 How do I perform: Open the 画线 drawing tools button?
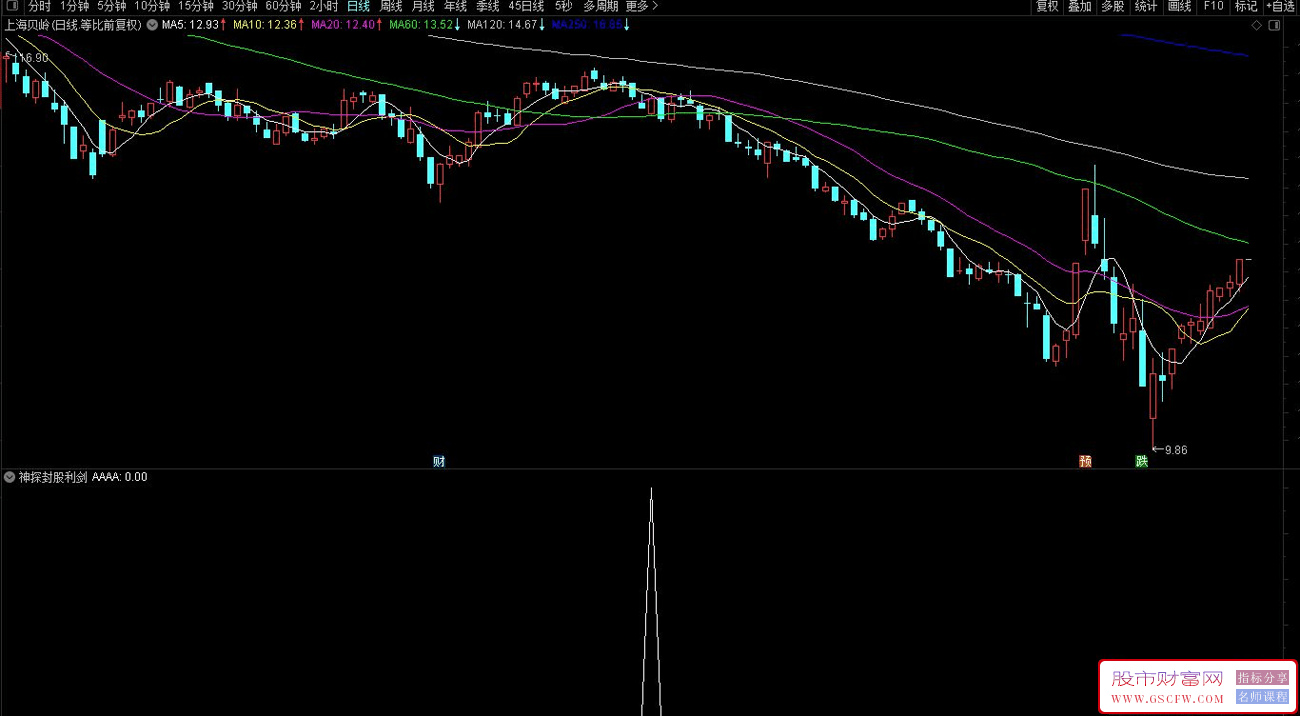1180,6
